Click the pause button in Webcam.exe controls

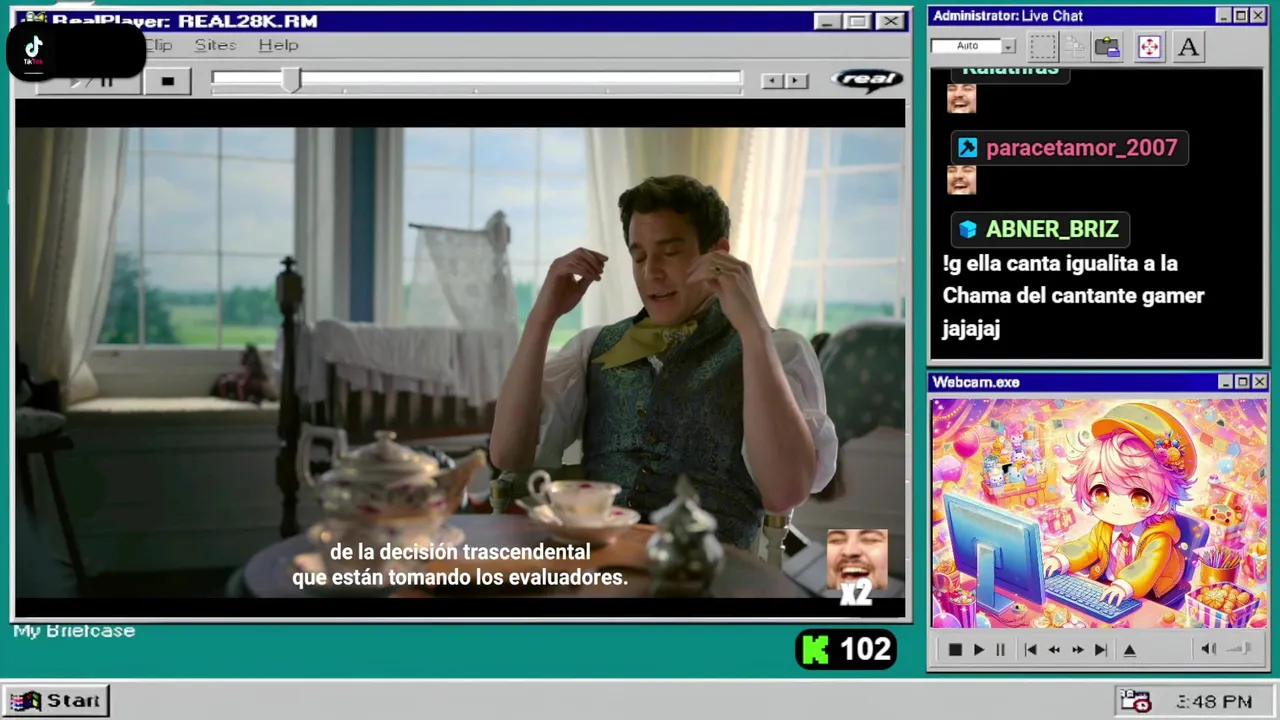(1000, 649)
